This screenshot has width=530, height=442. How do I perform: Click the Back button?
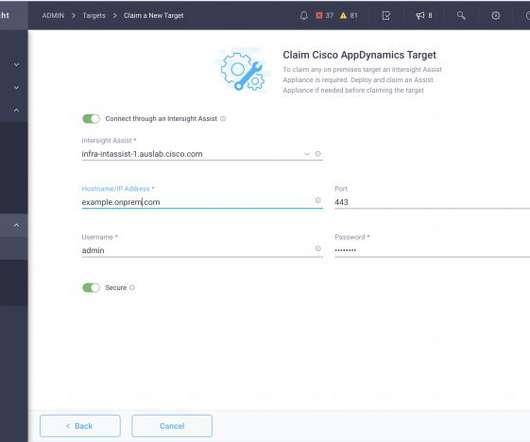point(80,426)
